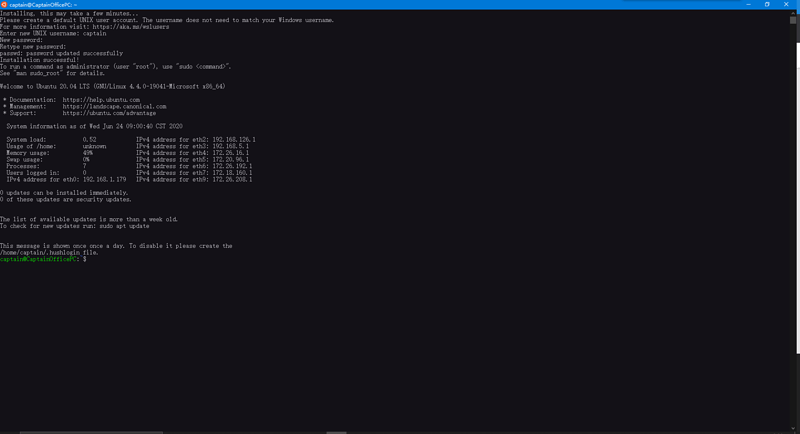Click the Swap usage value 0%
The width and height of the screenshot is (800, 434).
click(x=86, y=160)
